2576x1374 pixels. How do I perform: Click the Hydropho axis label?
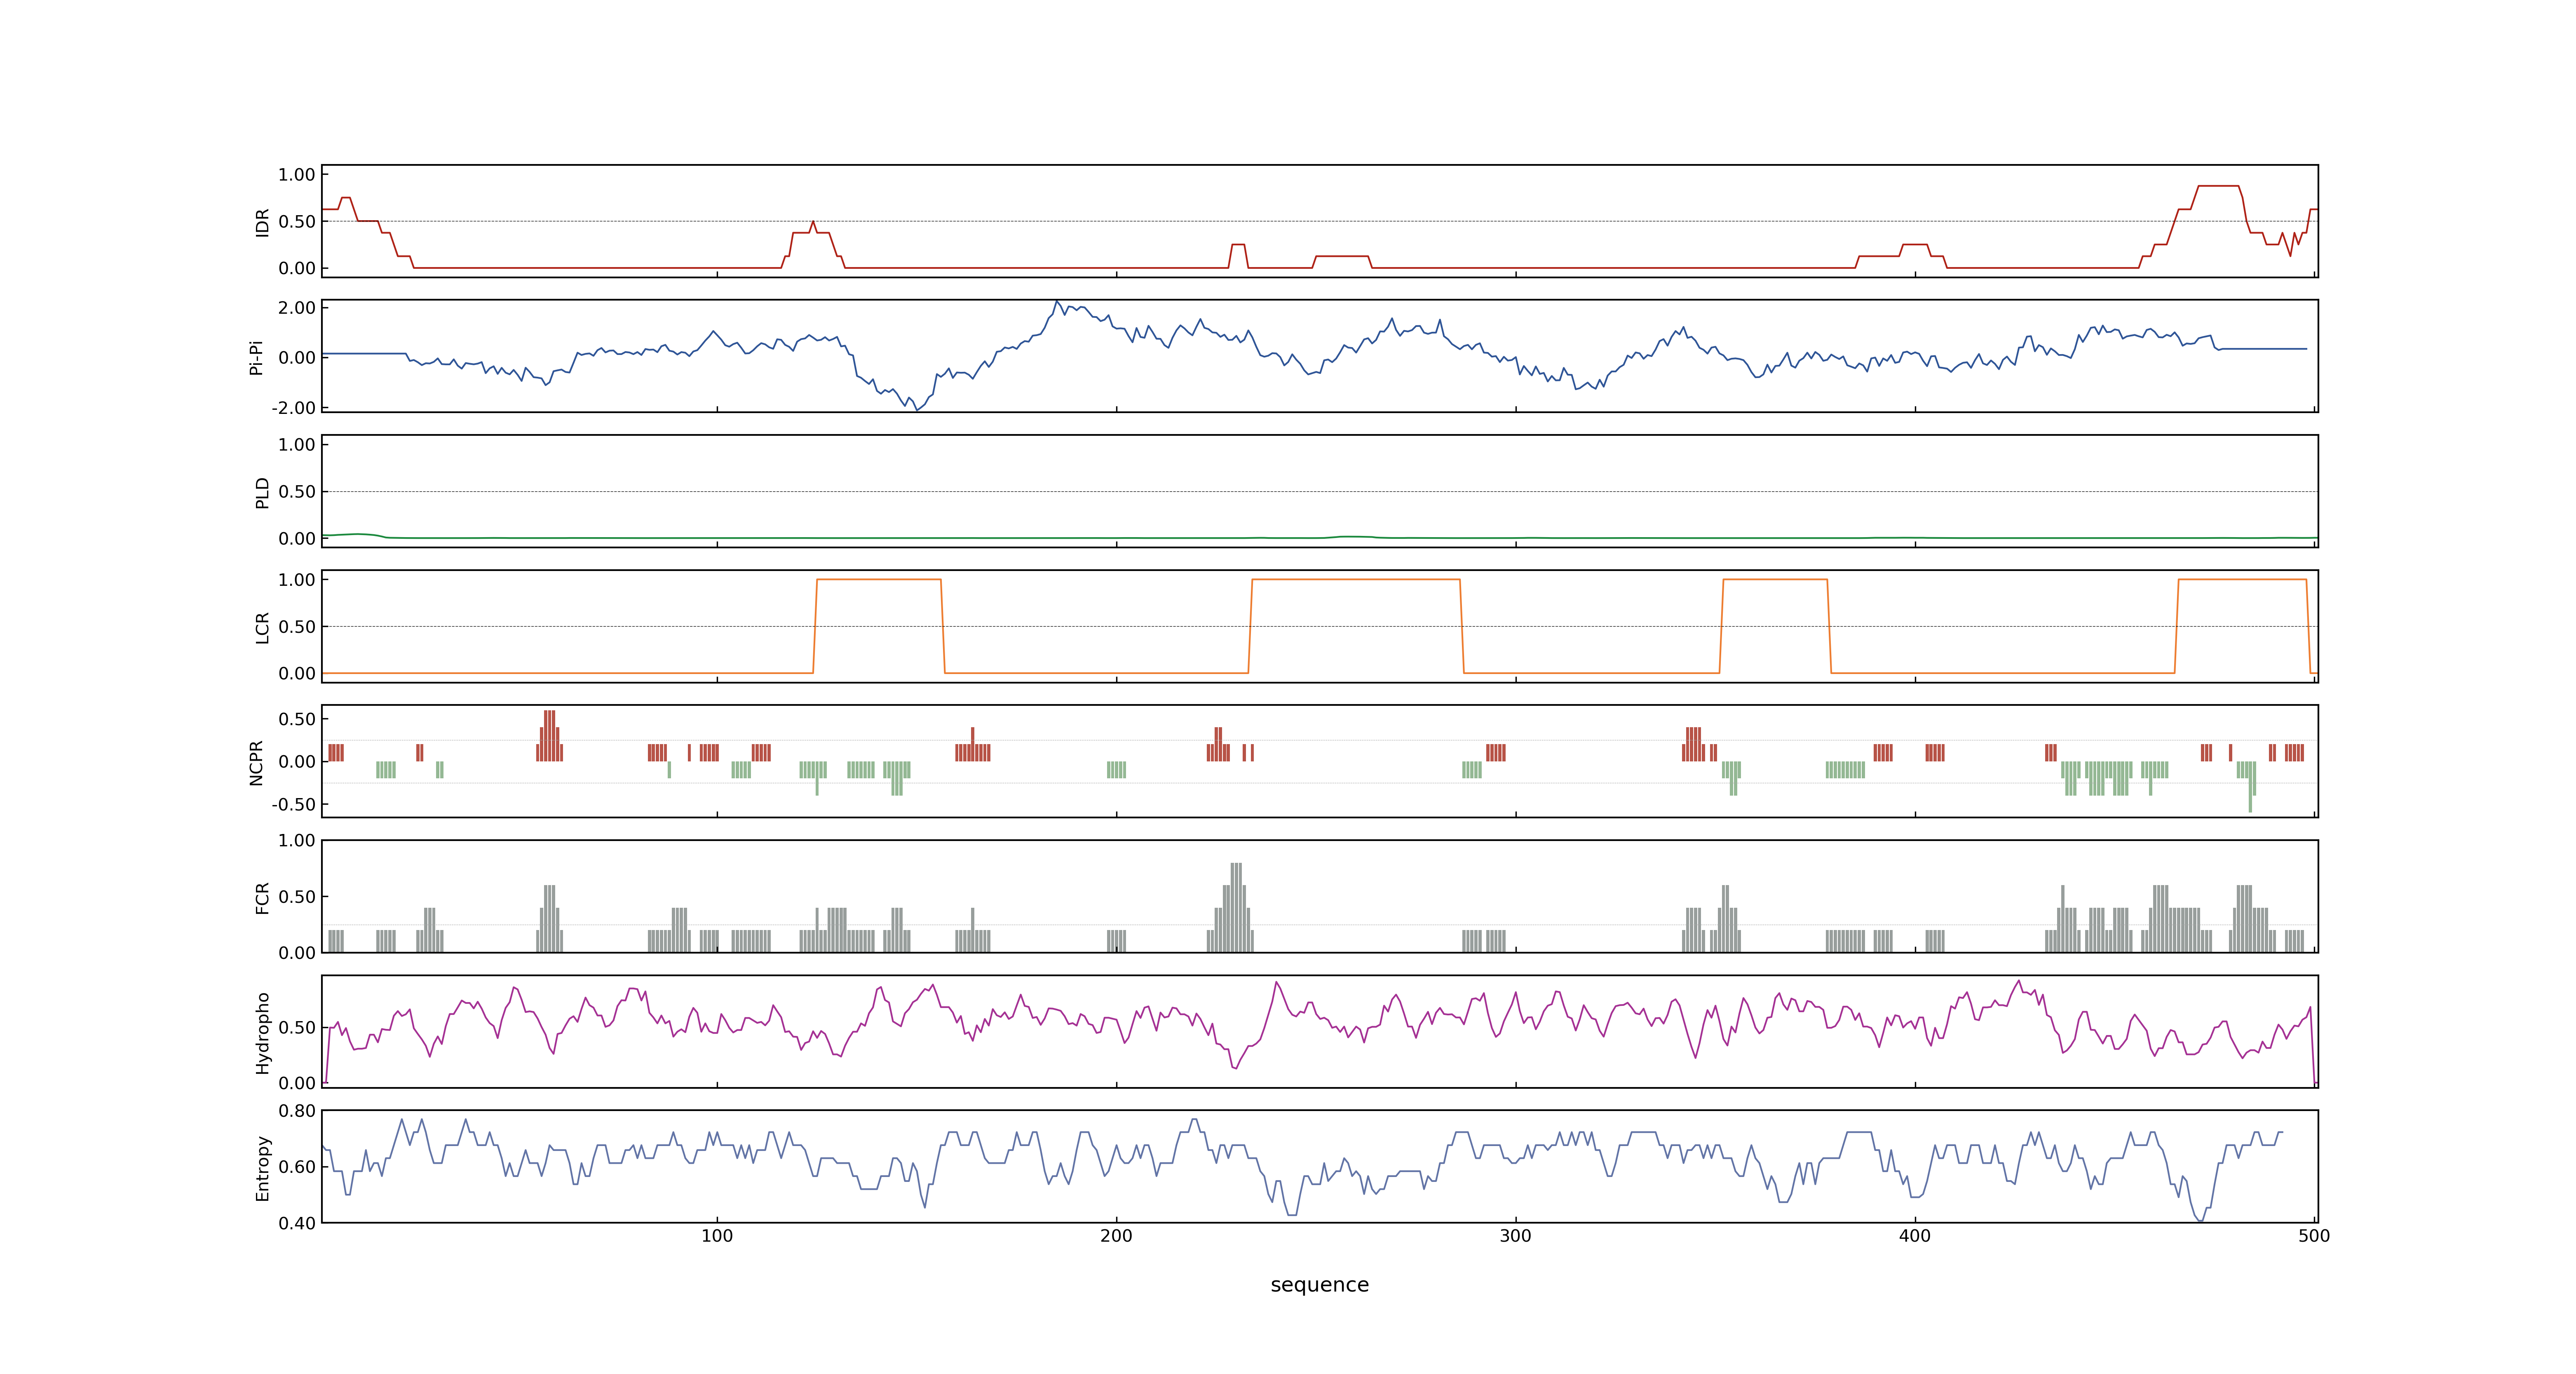[x=262, y=1033]
